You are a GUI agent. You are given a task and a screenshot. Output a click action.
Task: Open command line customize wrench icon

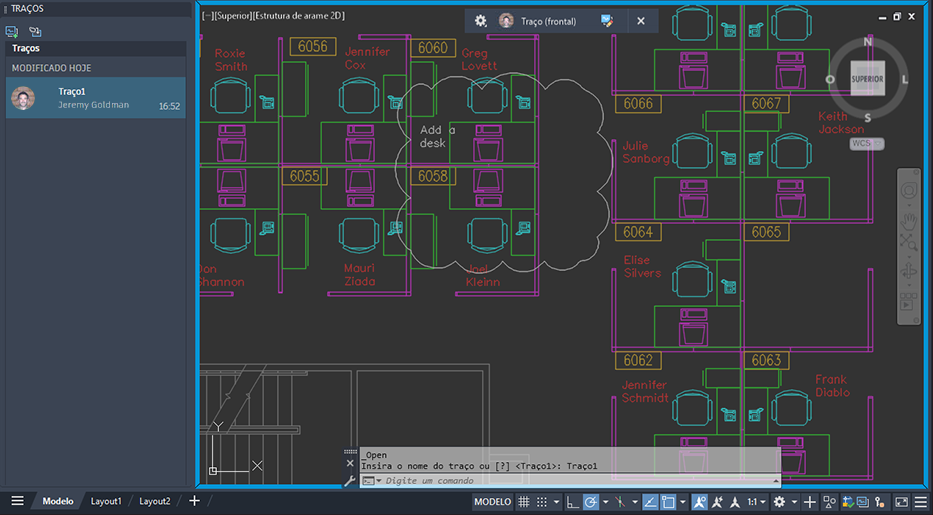[350, 481]
